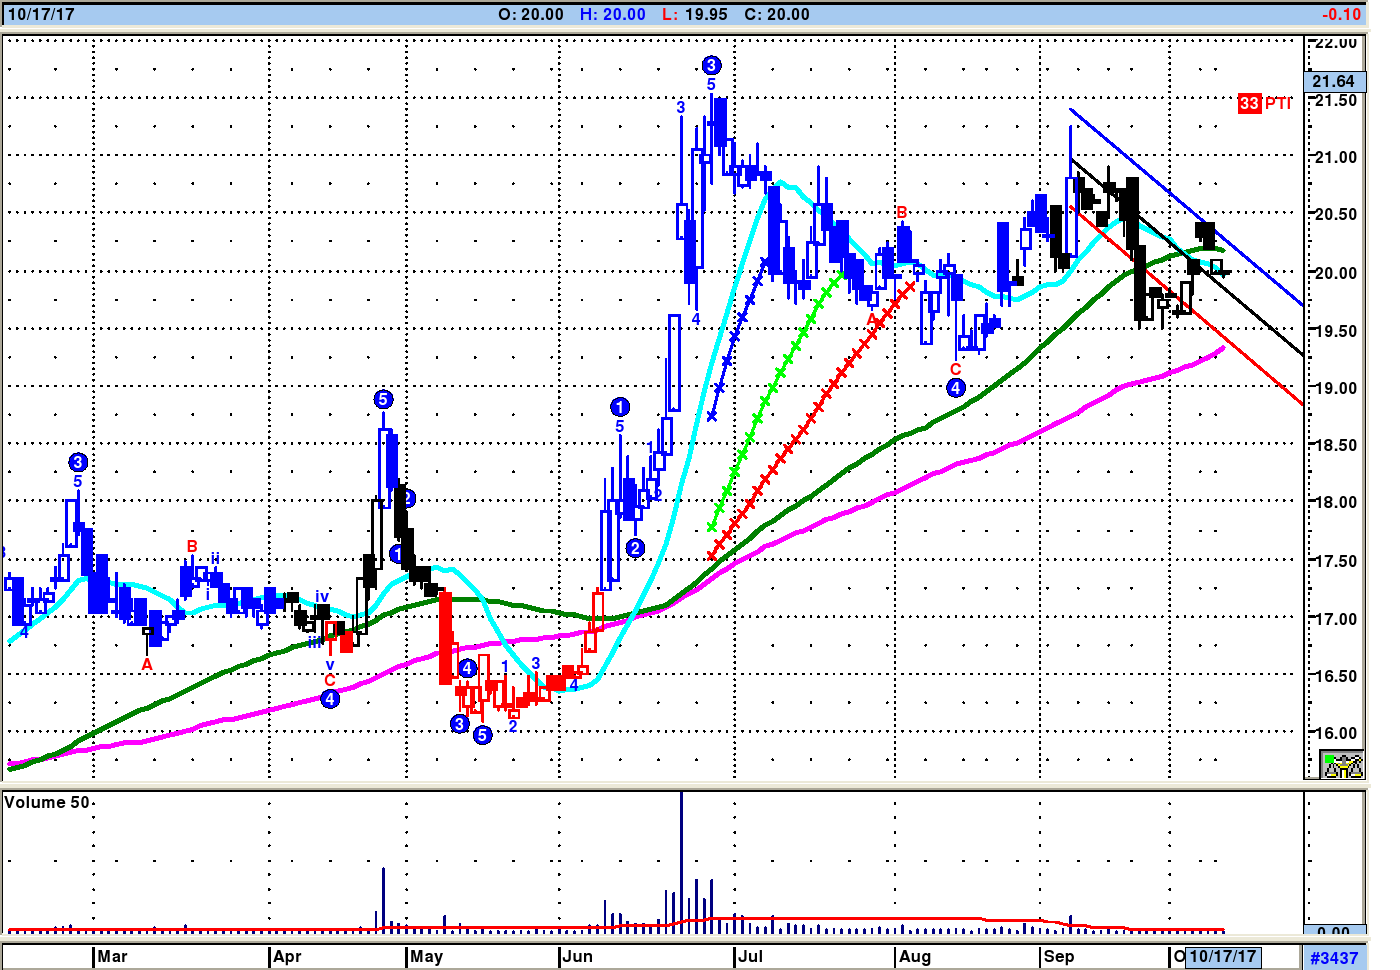Click the red B label in early August
The image size is (1400, 970).
tap(902, 212)
